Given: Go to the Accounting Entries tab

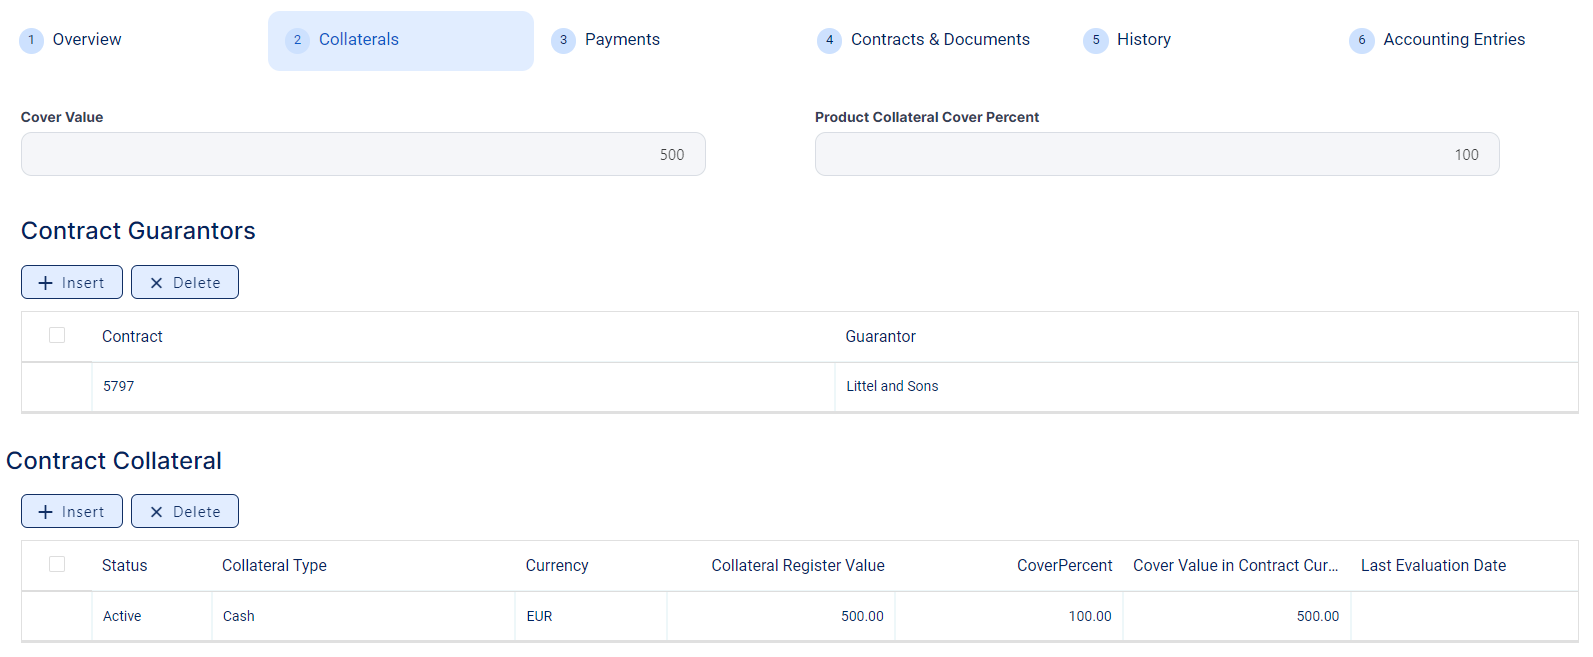Looking at the screenshot, I should [x=1453, y=40].
